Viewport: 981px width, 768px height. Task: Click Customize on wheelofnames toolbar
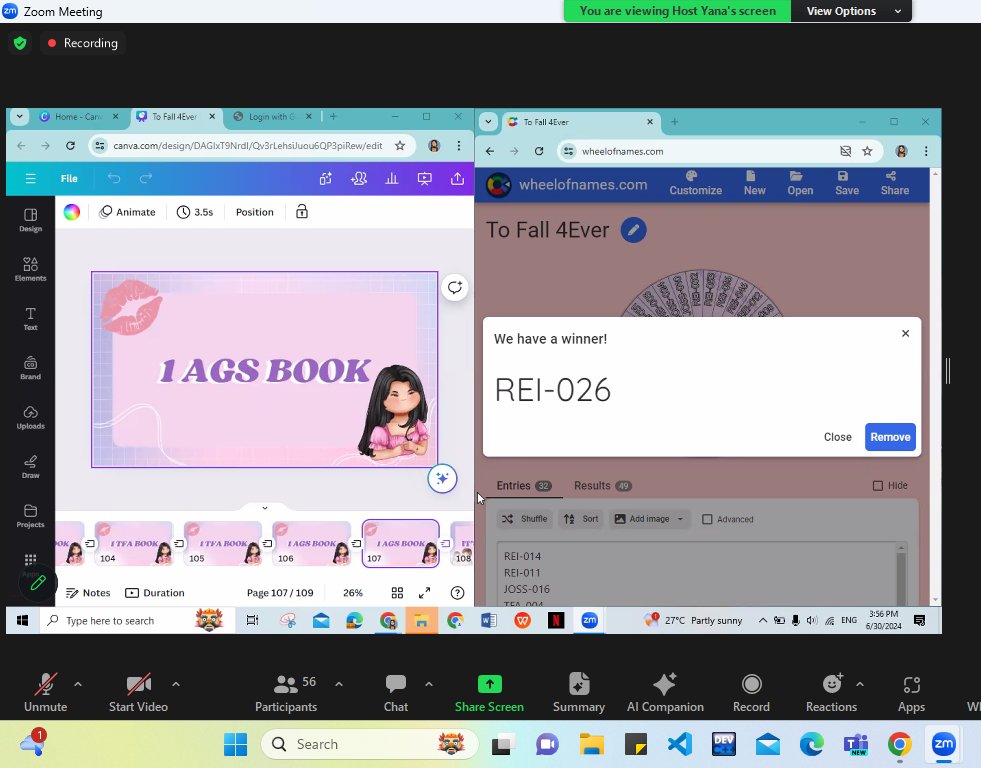point(695,183)
